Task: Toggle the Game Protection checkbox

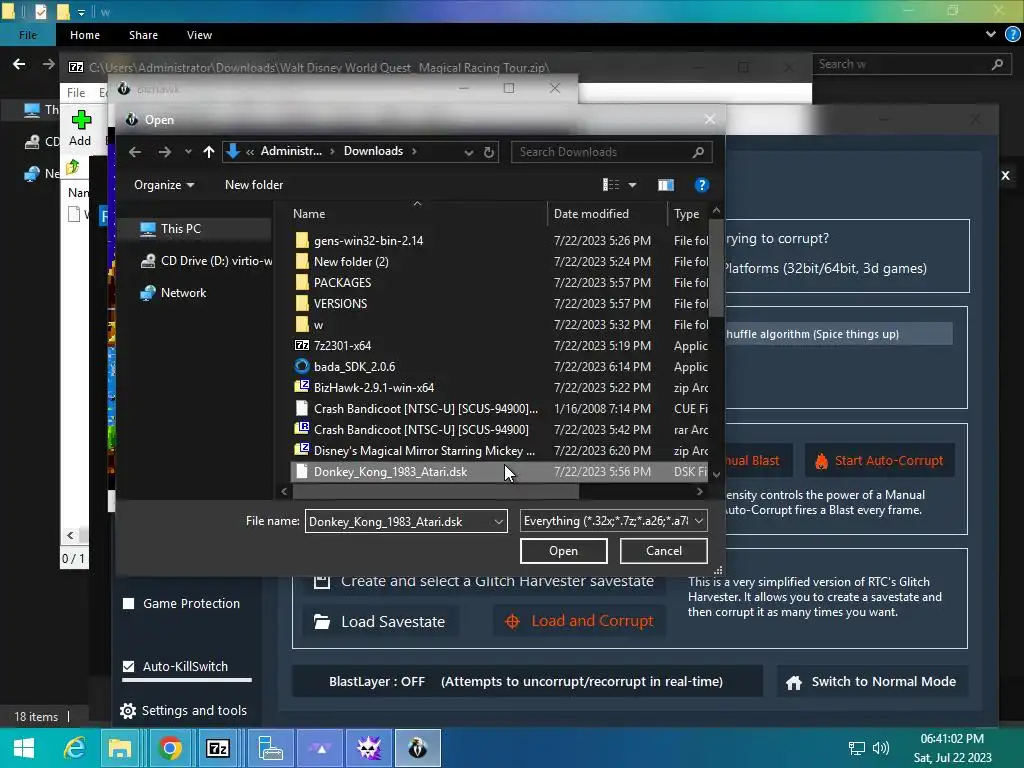Action: click(x=129, y=603)
